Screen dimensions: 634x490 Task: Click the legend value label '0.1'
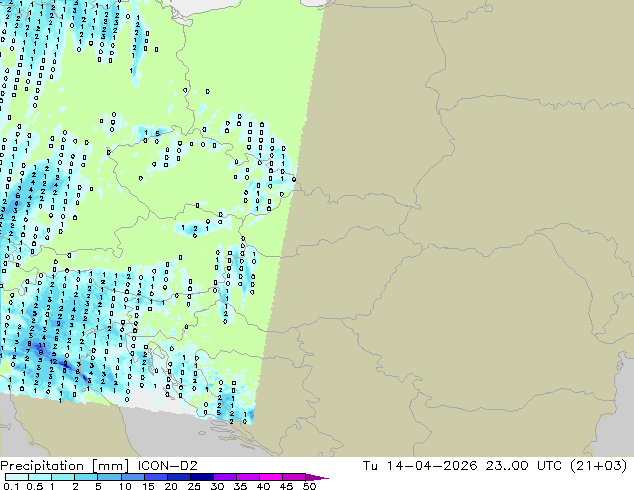click(x=11, y=486)
